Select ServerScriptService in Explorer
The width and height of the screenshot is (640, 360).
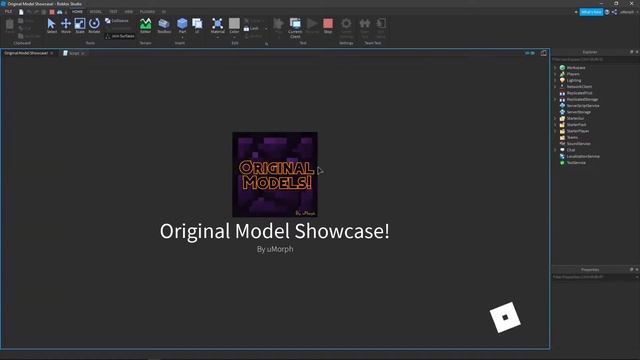point(582,106)
